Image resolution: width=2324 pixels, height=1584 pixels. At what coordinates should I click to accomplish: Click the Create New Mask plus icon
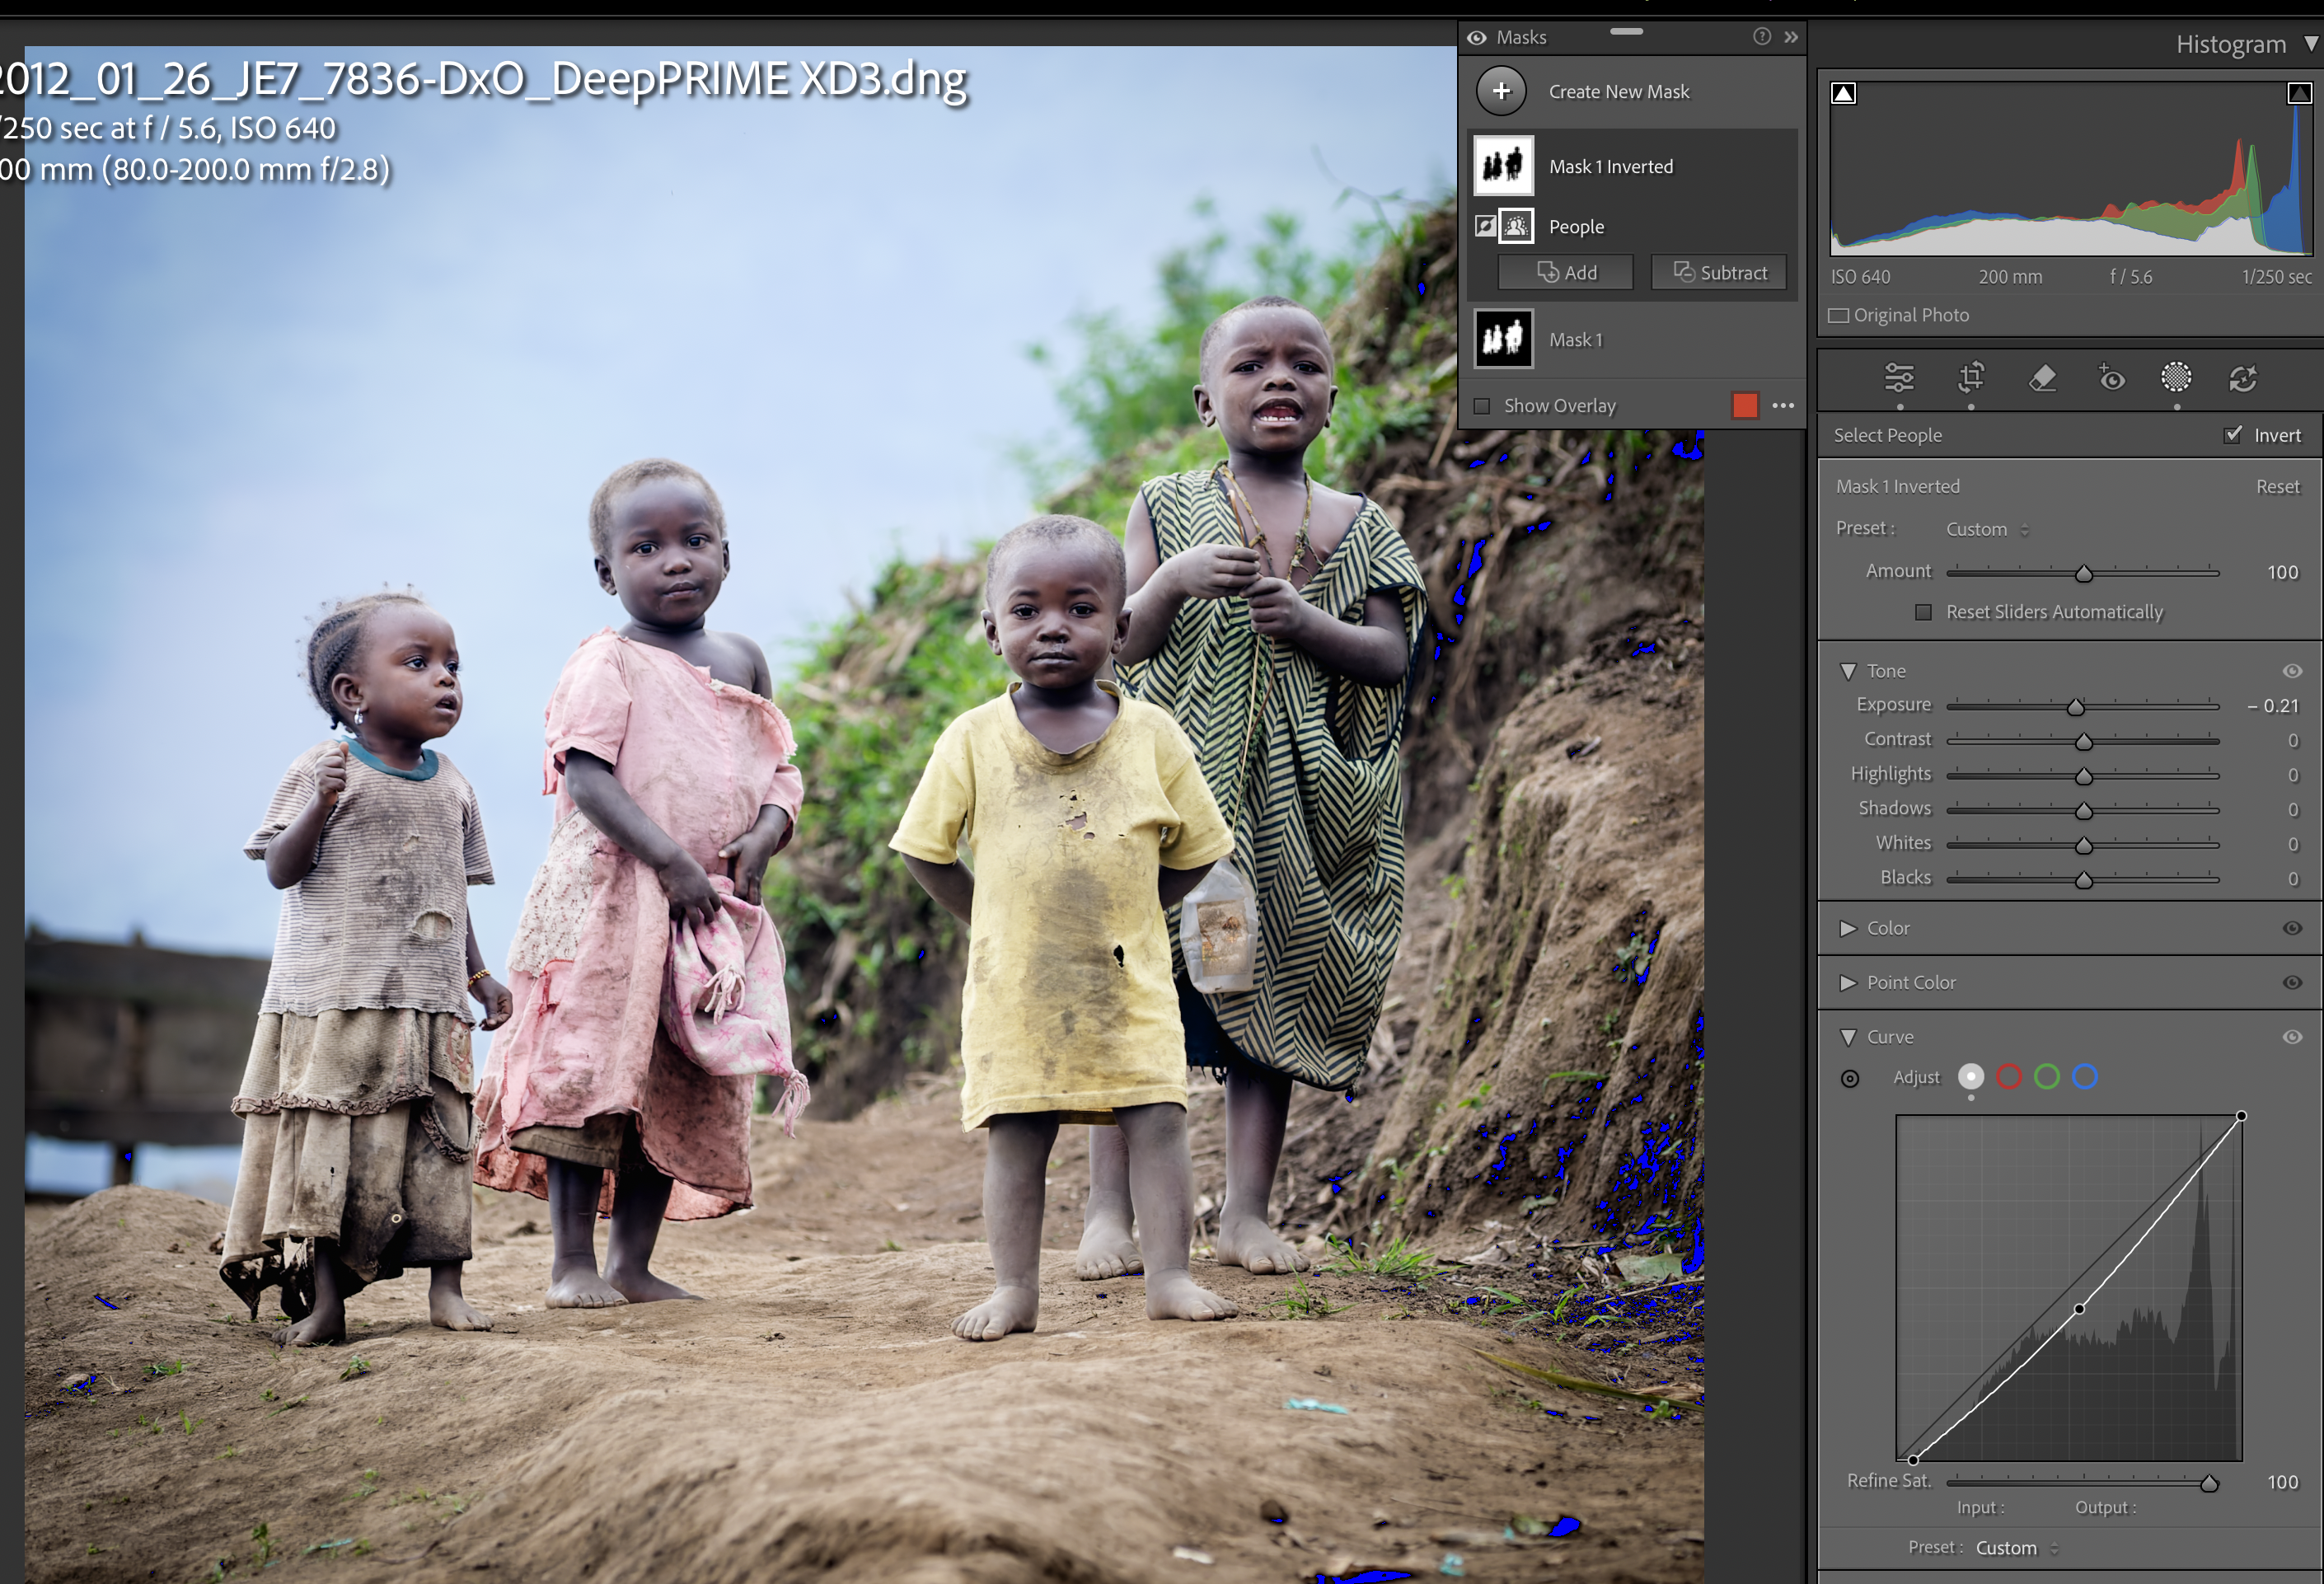click(x=1501, y=91)
